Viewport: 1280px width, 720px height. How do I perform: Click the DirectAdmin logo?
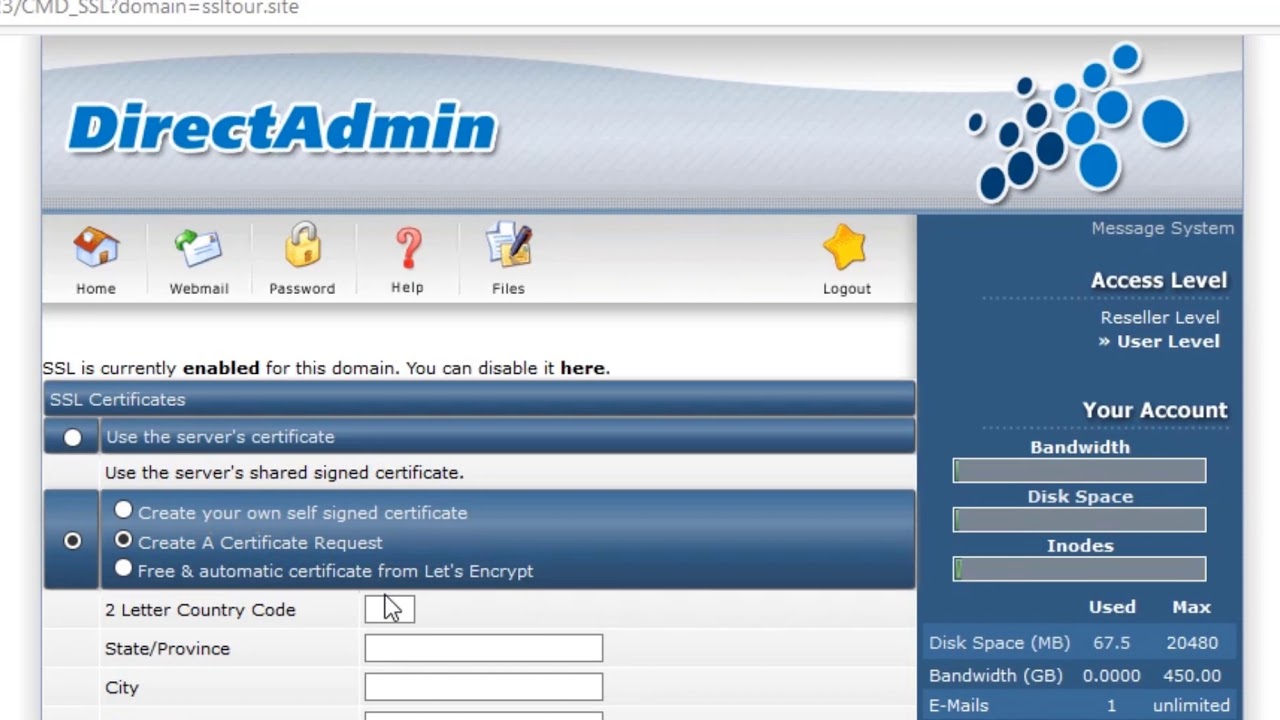(x=282, y=127)
